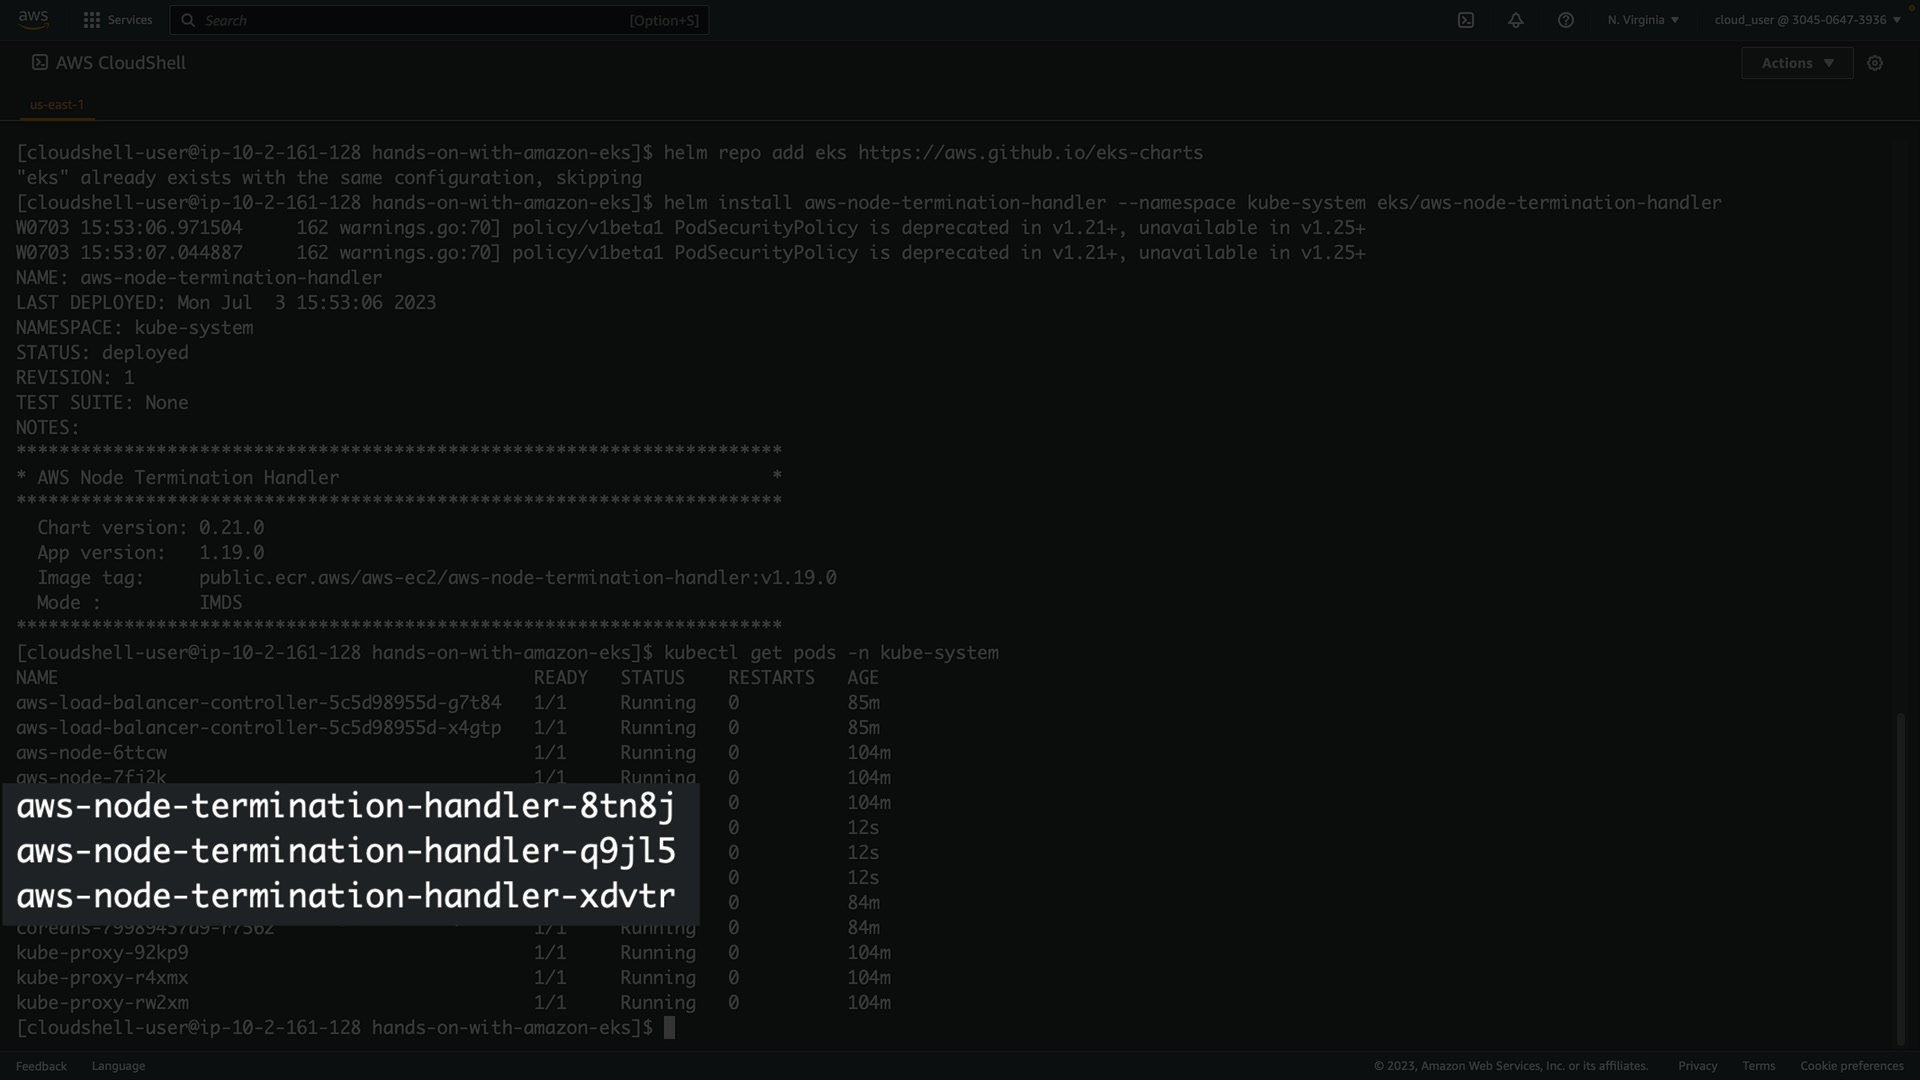
Task: Click the CloudShell terminal icon in top bar
Action: [x=1466, y=20]
